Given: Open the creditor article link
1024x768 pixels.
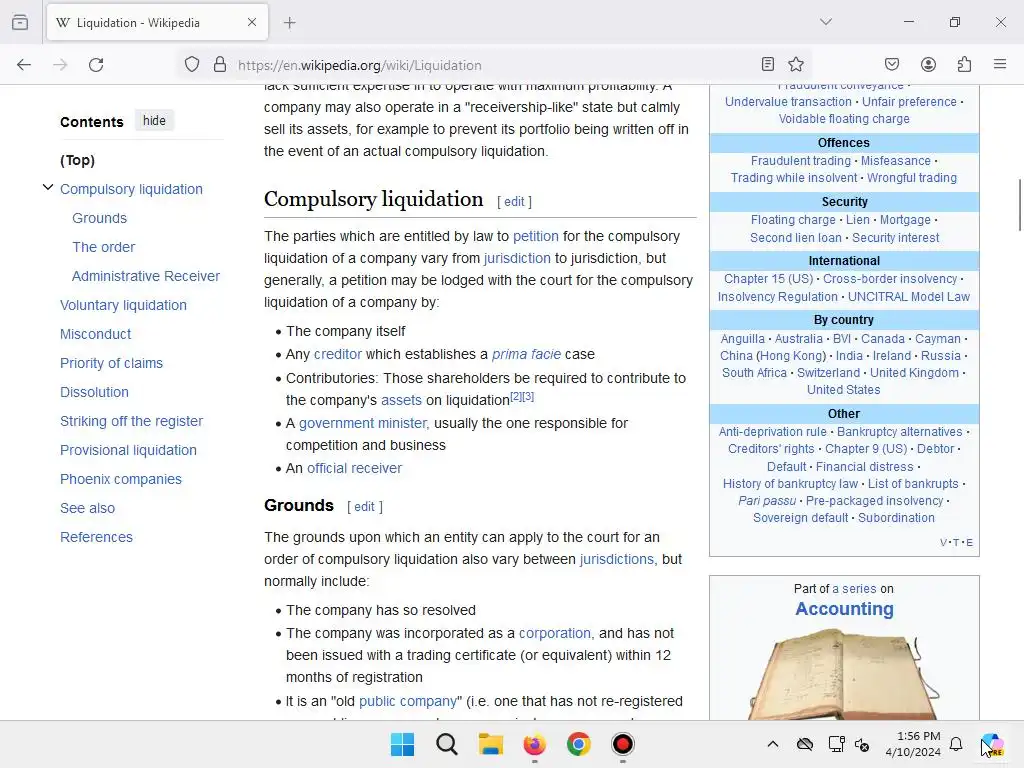Looking at the screenshot, I should click(338, 354).
